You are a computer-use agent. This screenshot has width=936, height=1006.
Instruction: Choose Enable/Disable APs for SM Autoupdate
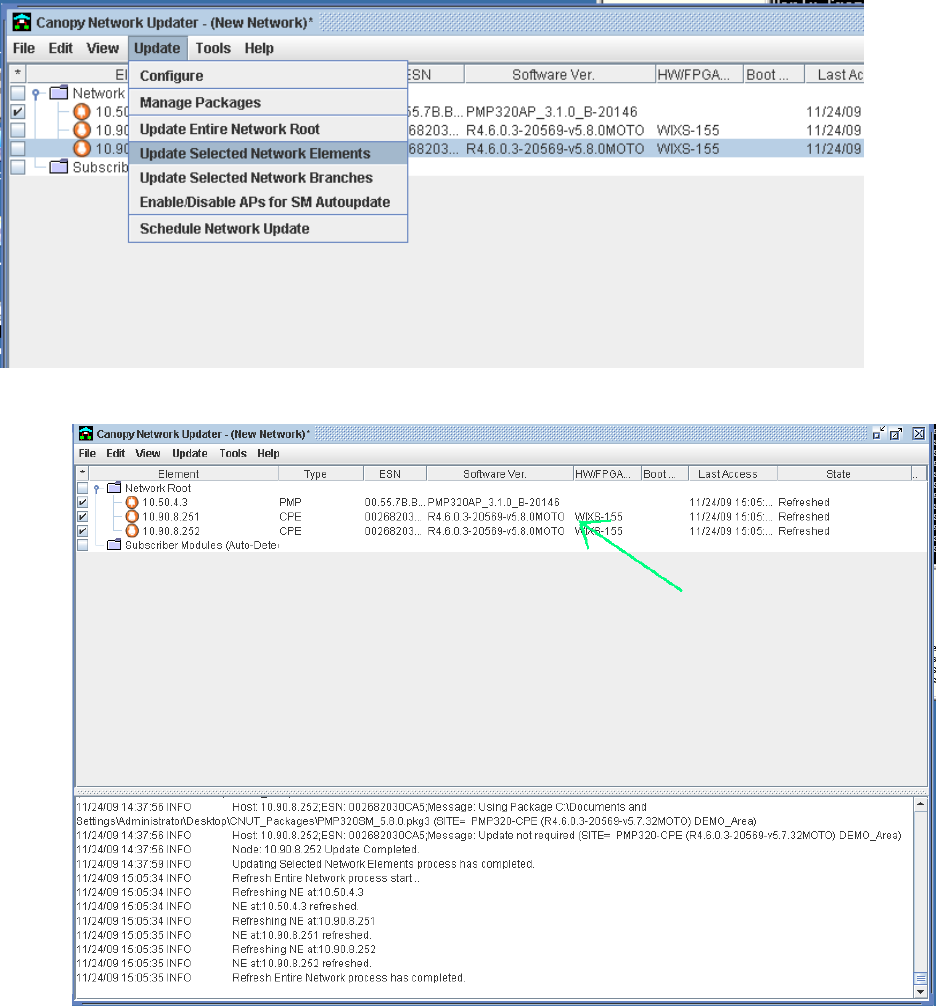[x=268, y=202]
